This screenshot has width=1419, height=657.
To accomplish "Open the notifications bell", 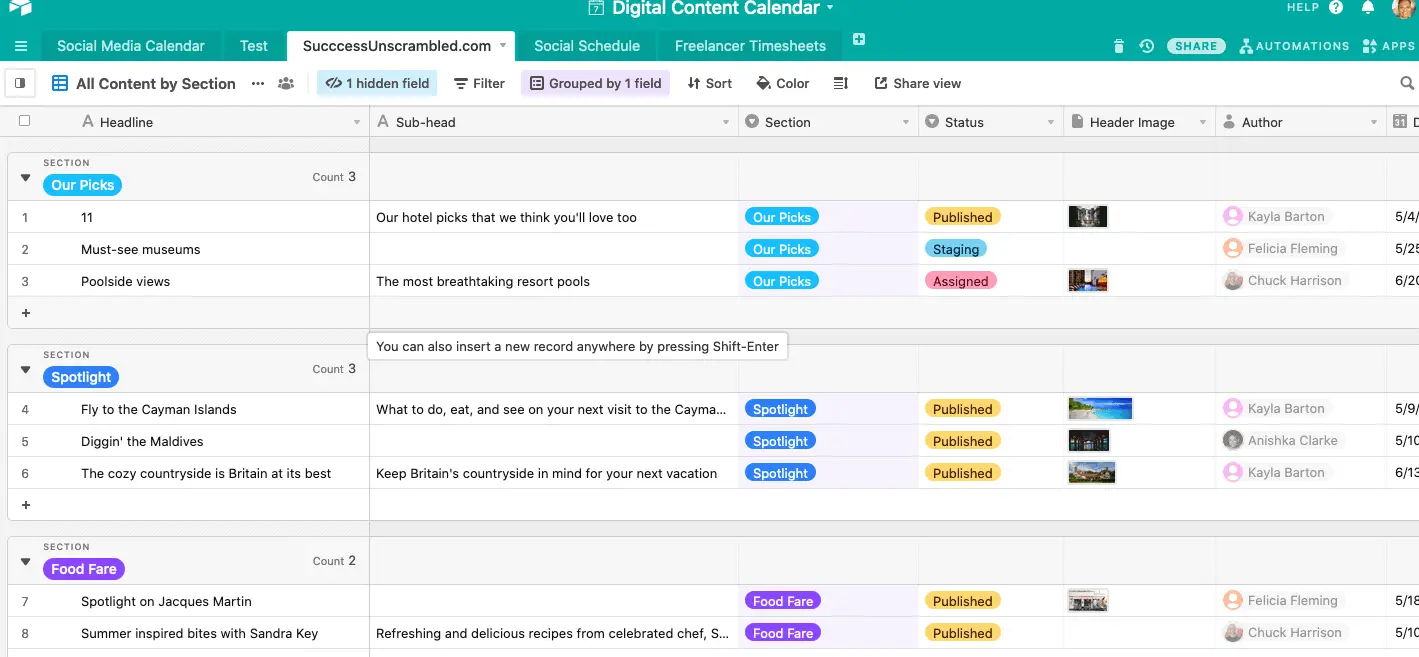I will click(x=1368, y=8).
